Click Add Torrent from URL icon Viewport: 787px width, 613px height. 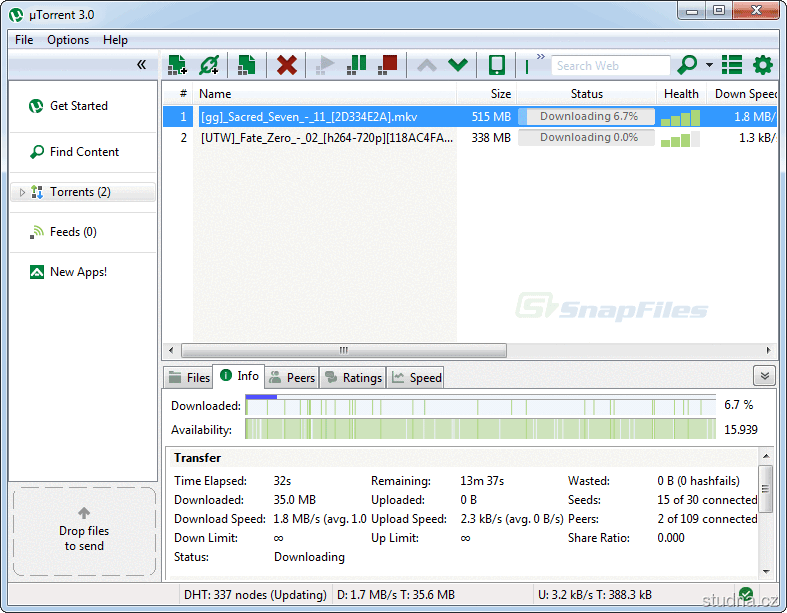pos(209,65)
